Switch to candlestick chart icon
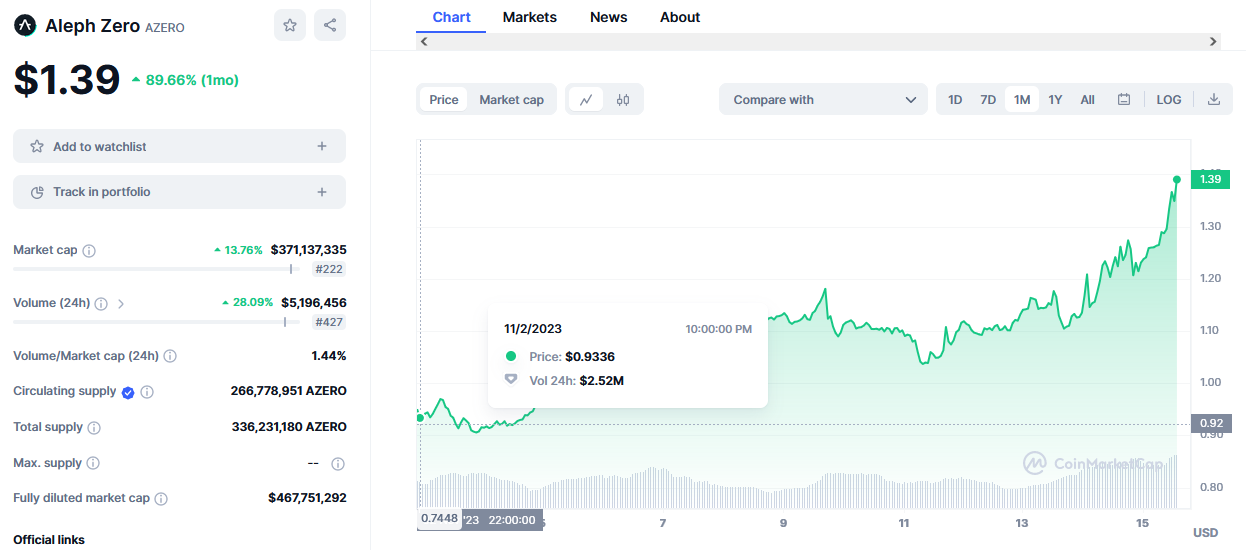1246x550 pixels. 623,100
